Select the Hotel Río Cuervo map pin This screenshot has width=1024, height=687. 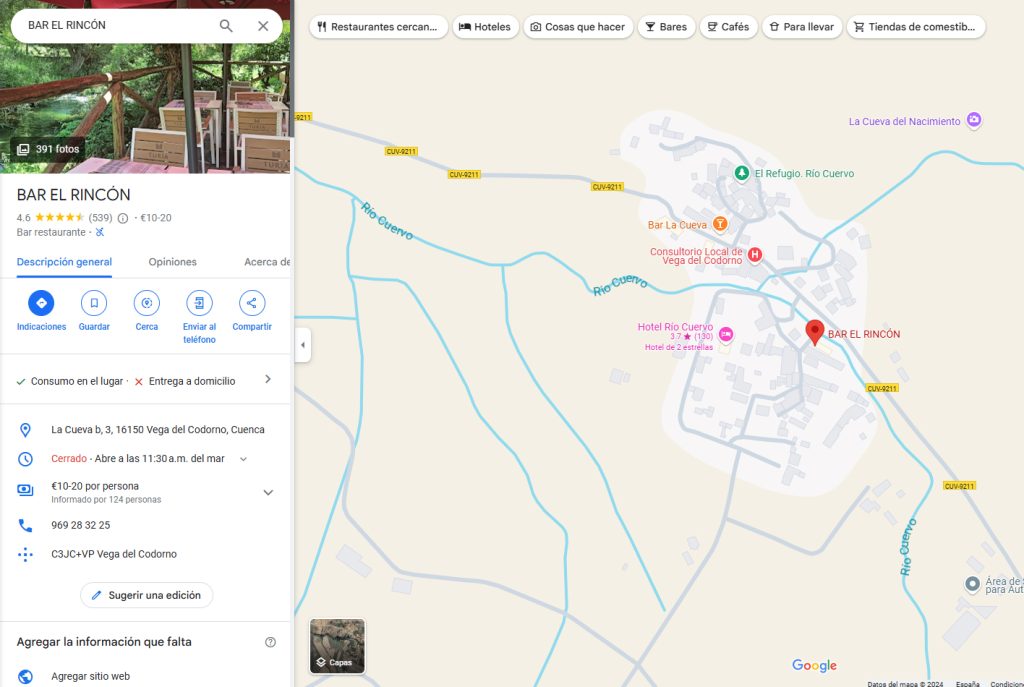[x=726, y=333]
